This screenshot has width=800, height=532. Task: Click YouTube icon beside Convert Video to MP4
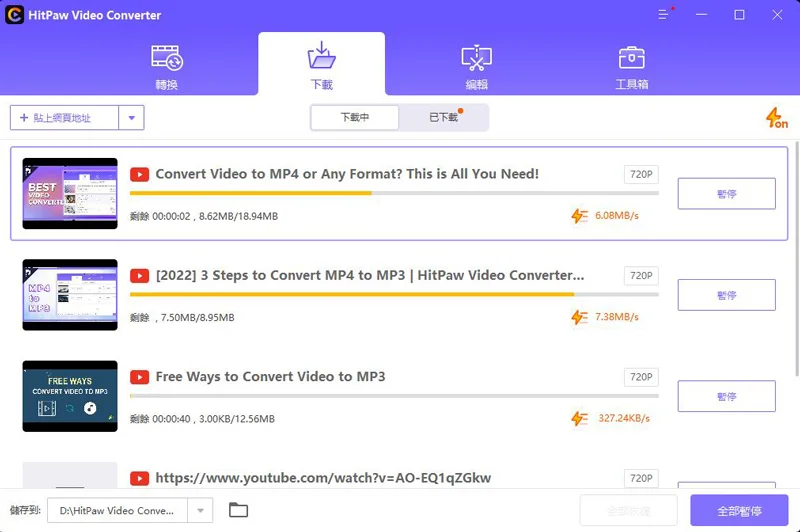[x=139, y=174]
